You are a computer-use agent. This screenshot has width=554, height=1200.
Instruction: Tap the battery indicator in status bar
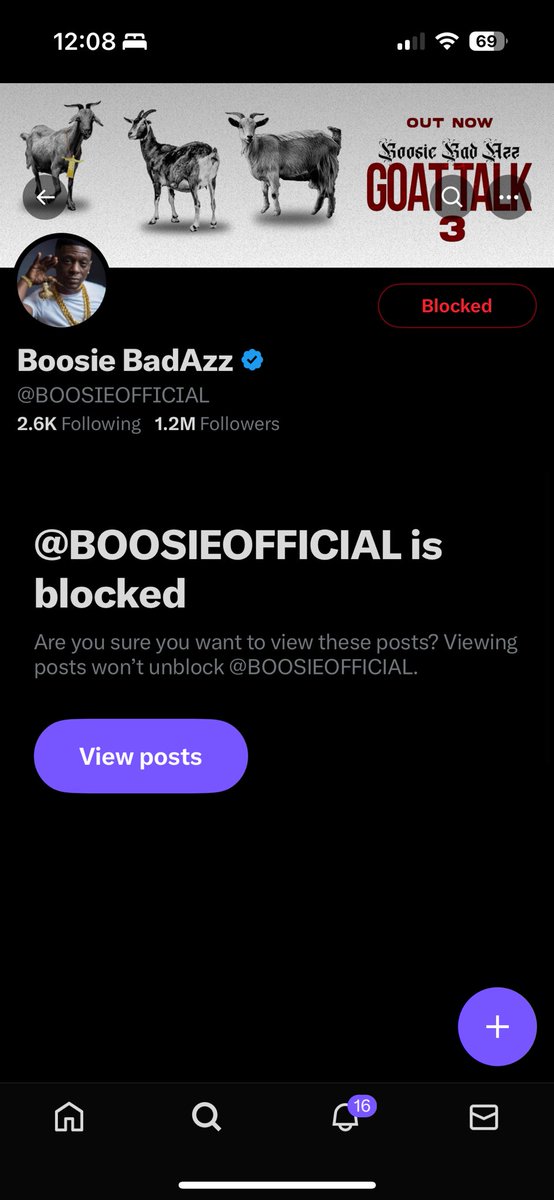point(487,42)
